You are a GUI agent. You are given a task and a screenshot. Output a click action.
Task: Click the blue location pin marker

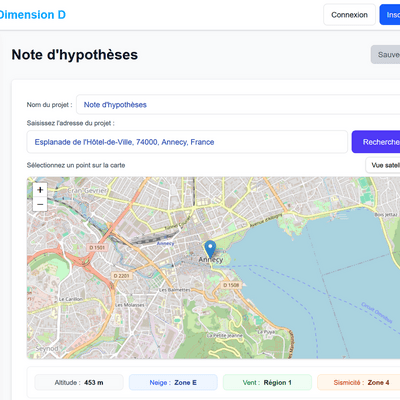[210, 249]
